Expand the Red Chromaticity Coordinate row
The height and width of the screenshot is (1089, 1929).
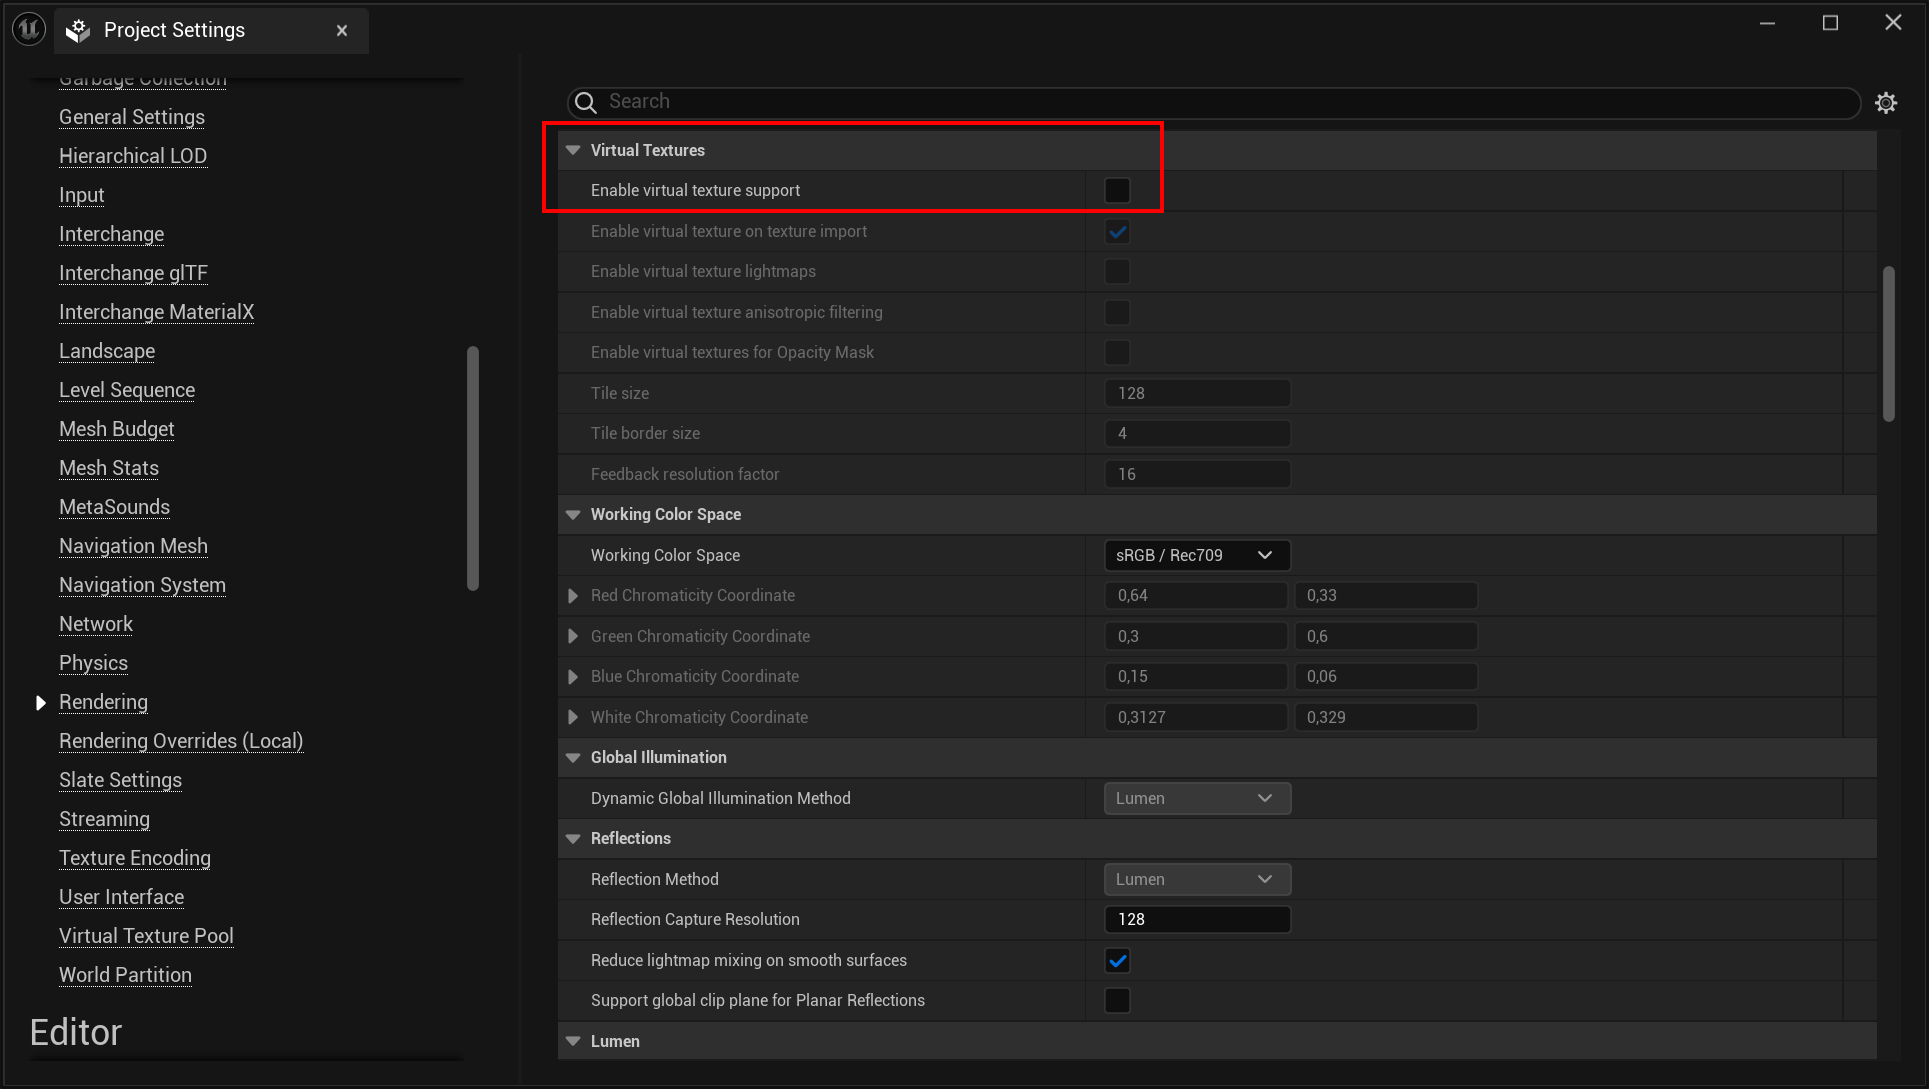click(572, 595)
